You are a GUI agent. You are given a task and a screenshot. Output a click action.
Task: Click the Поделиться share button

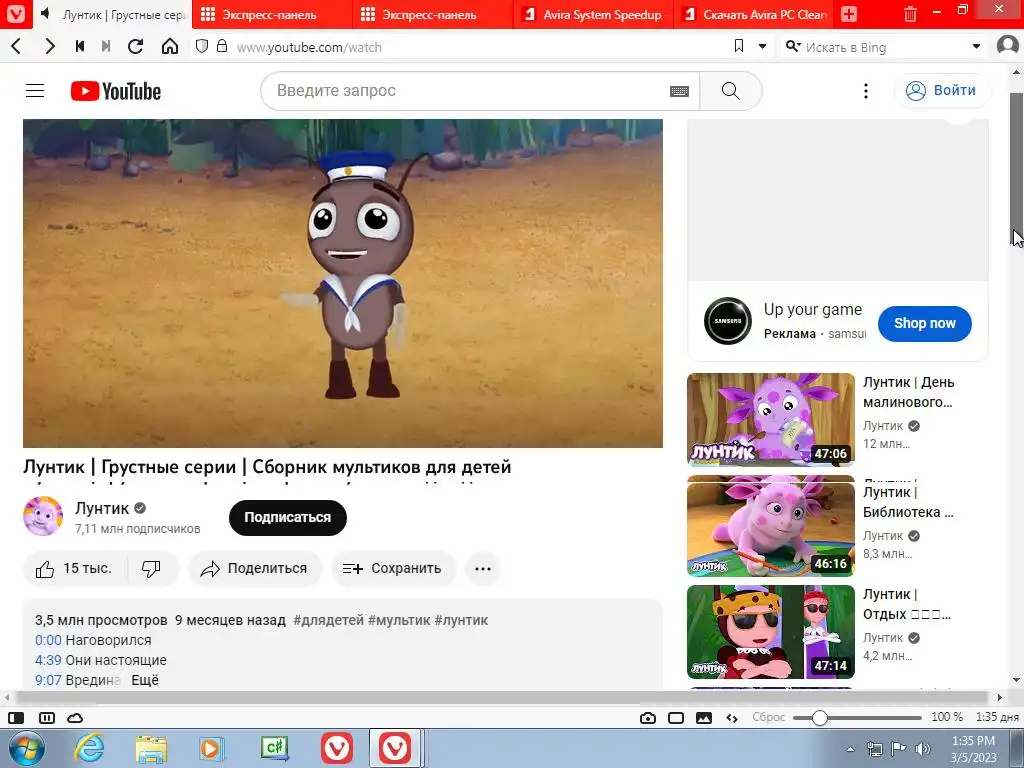(255, 569)
